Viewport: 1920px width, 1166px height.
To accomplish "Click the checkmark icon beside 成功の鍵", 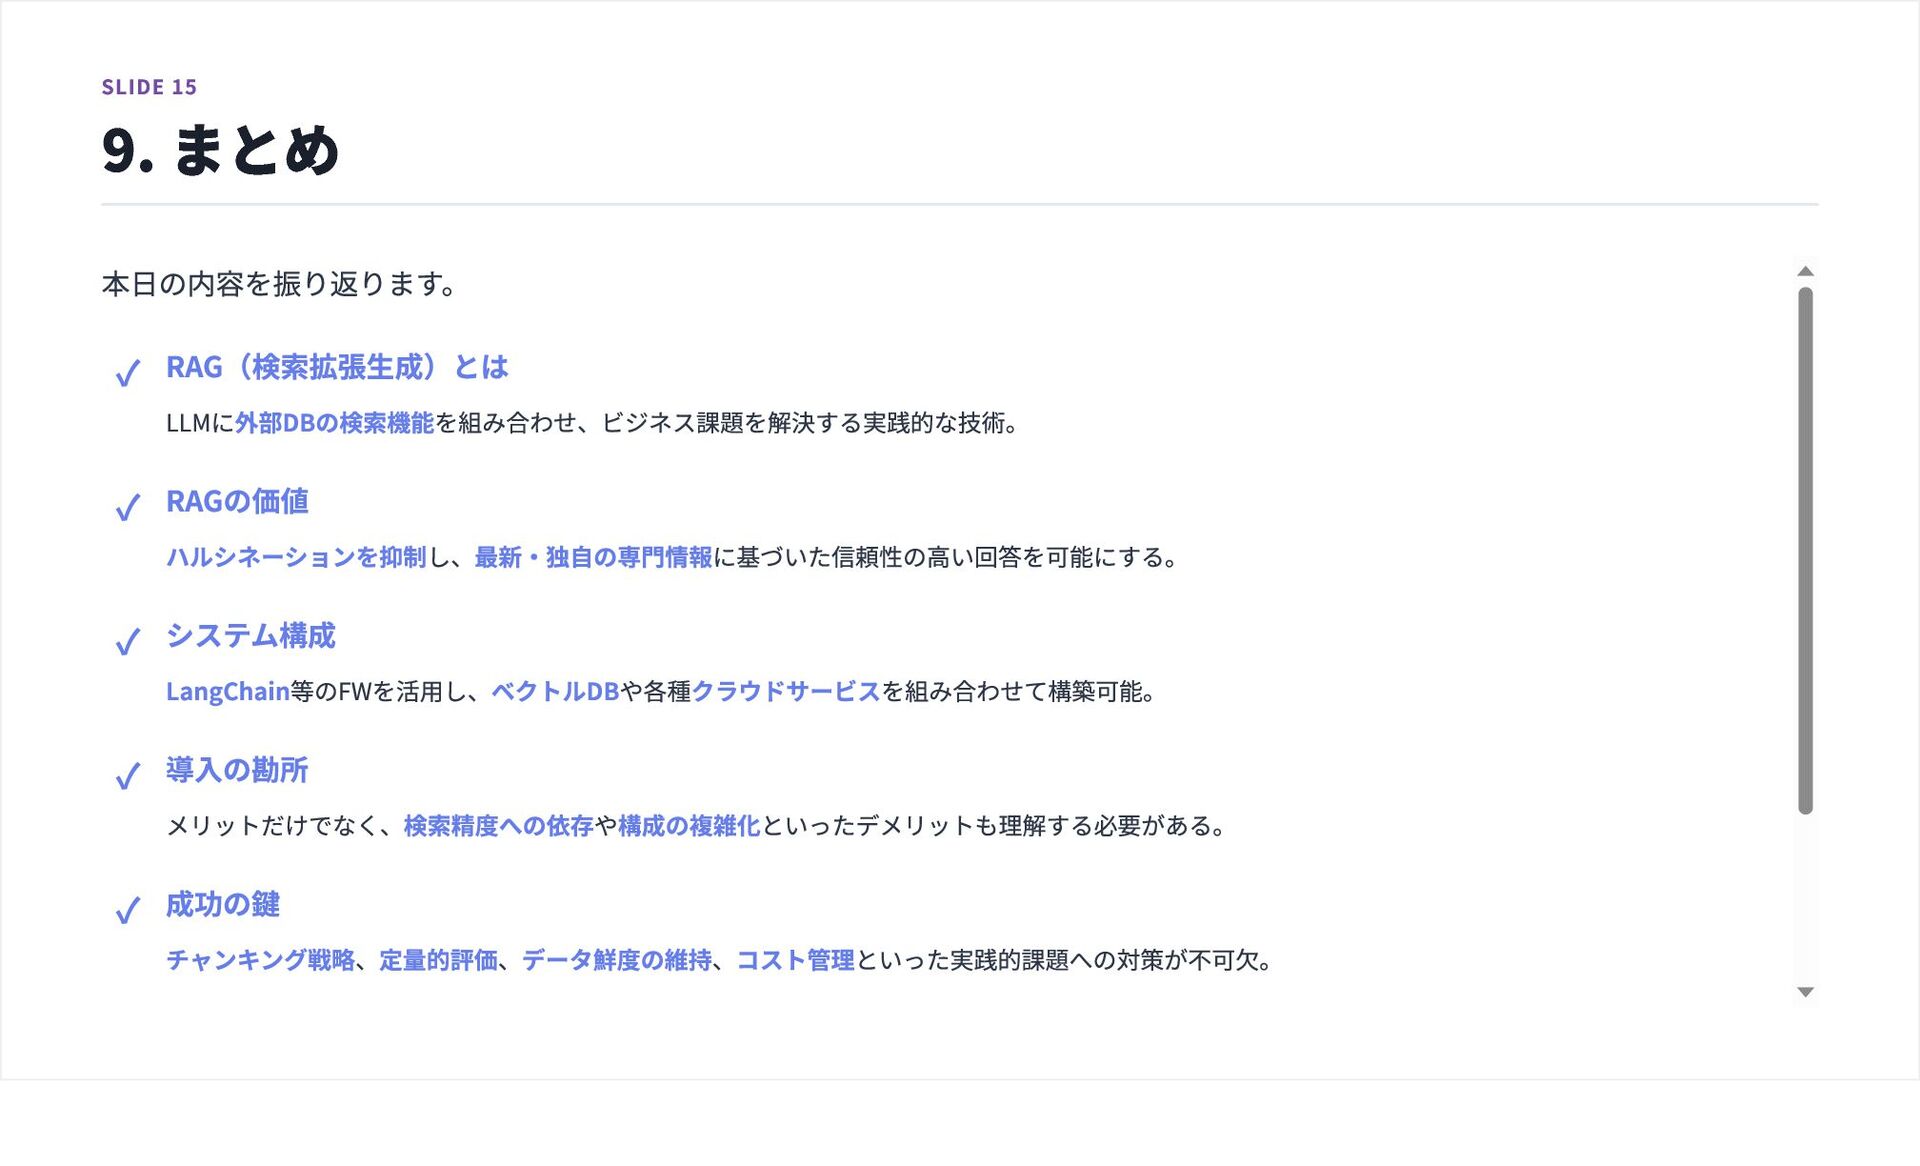I will (x=128, y=910).
